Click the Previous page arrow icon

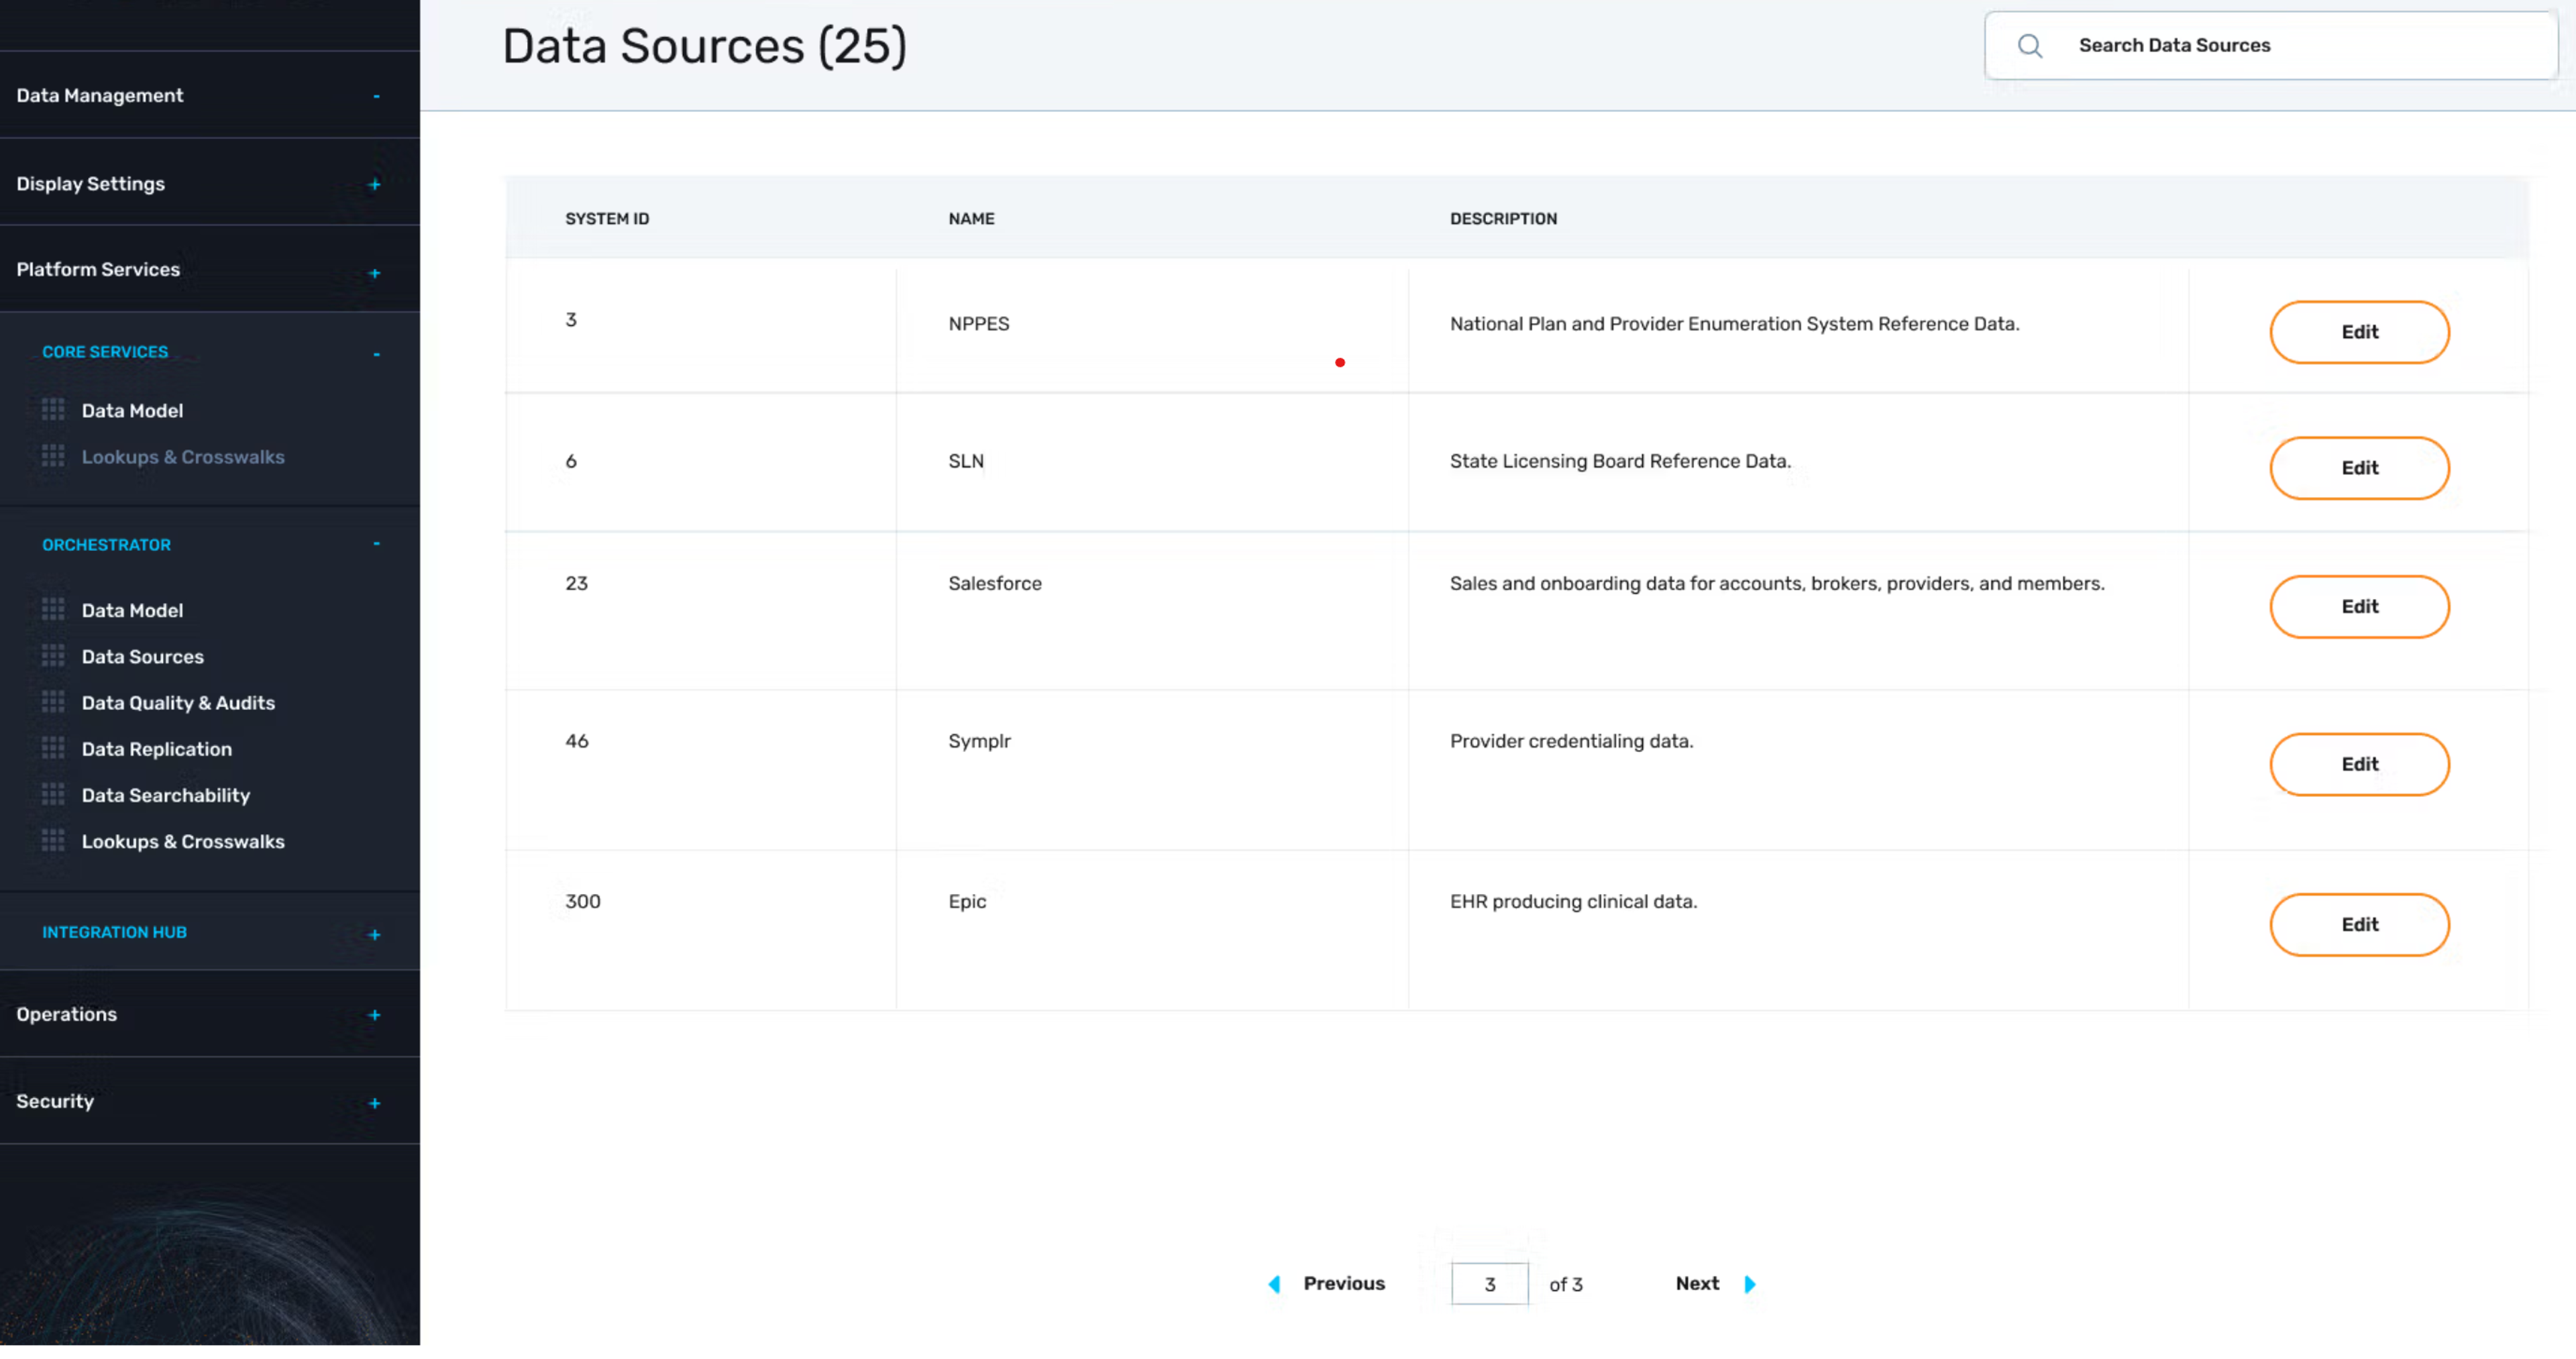(x=1274, y=1284)
